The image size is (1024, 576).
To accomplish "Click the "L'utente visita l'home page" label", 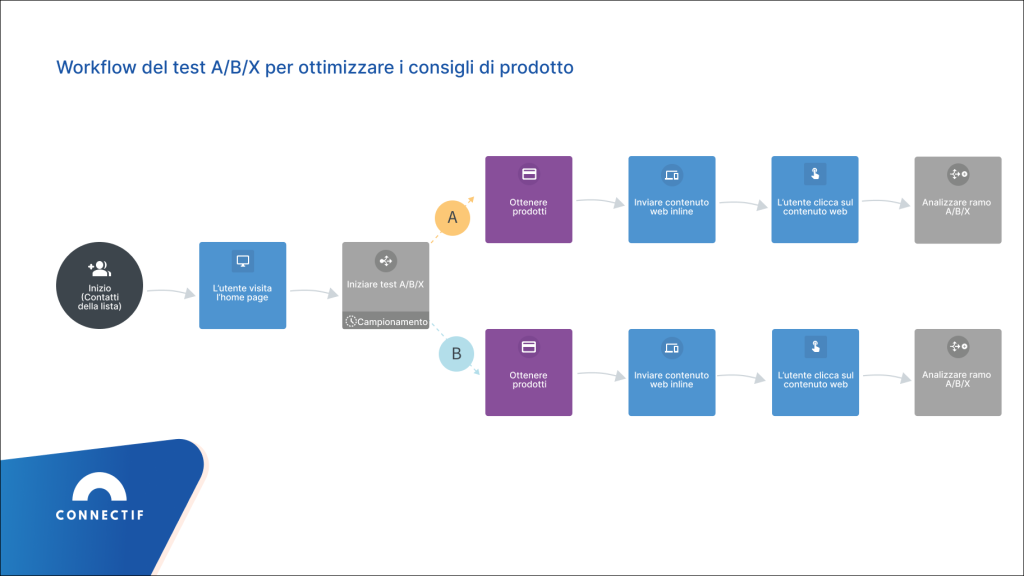I will coord(242,292).
